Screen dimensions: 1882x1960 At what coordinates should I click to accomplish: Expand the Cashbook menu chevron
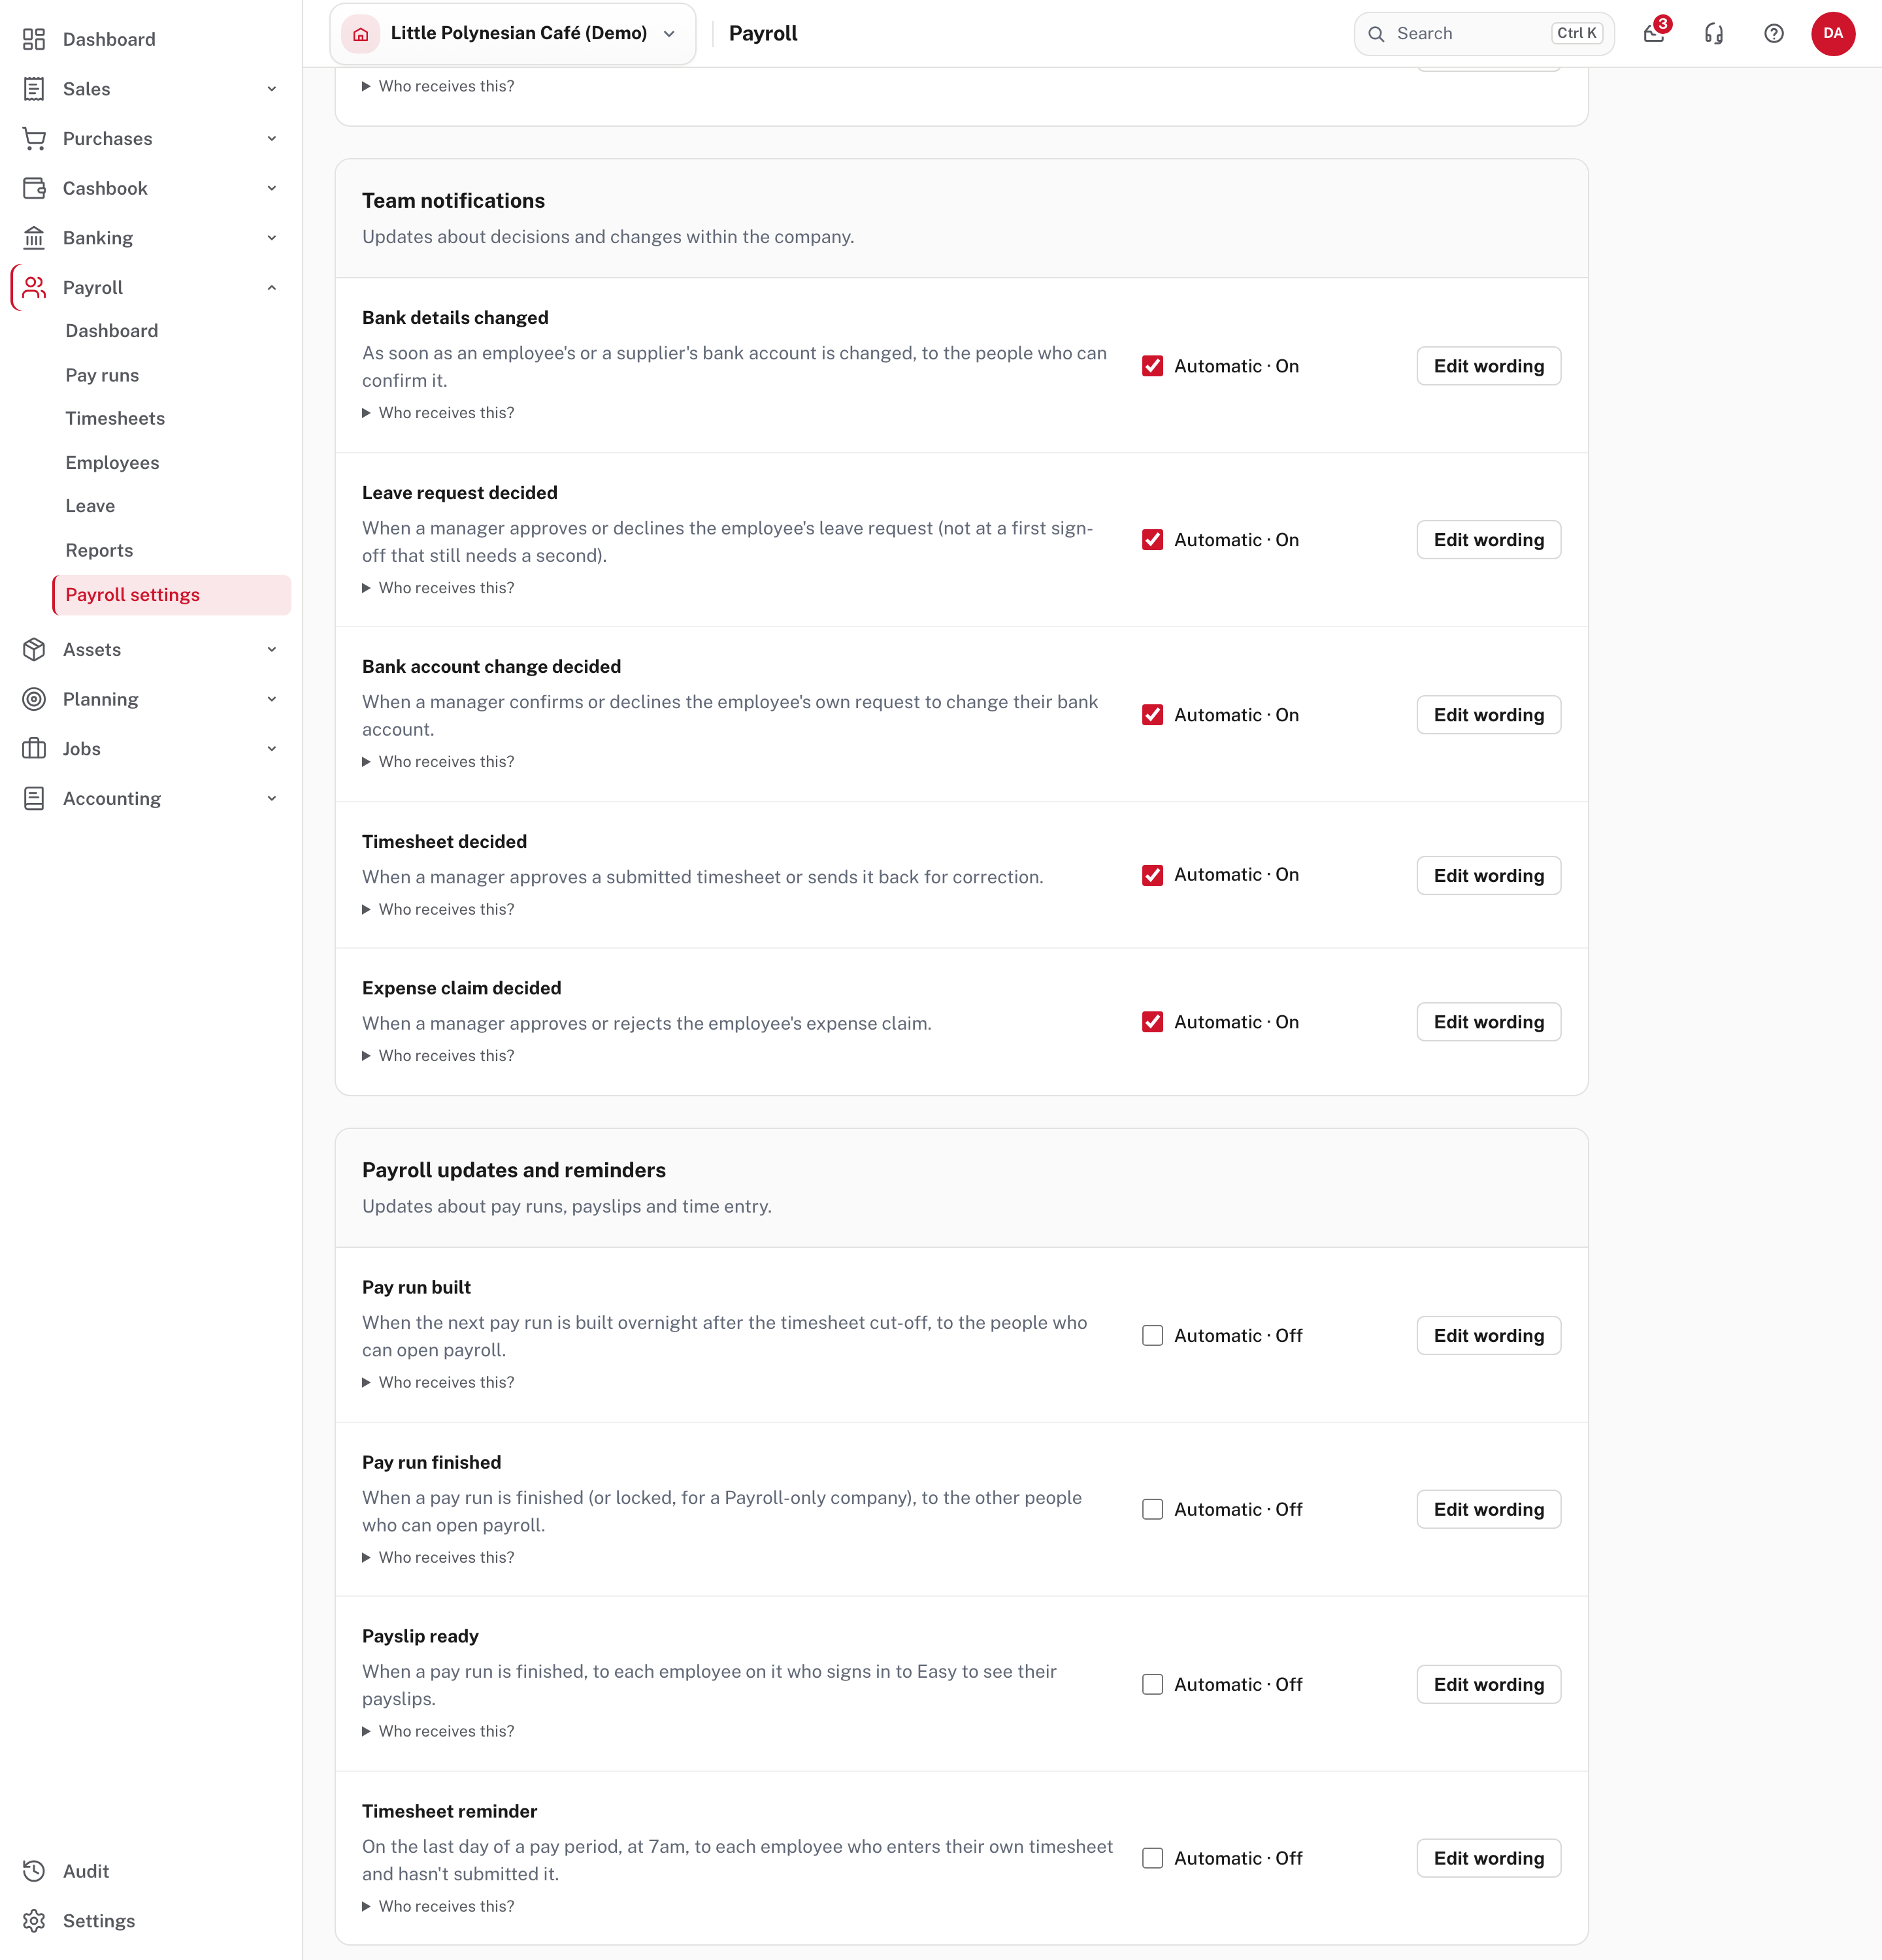coord(272,188)
